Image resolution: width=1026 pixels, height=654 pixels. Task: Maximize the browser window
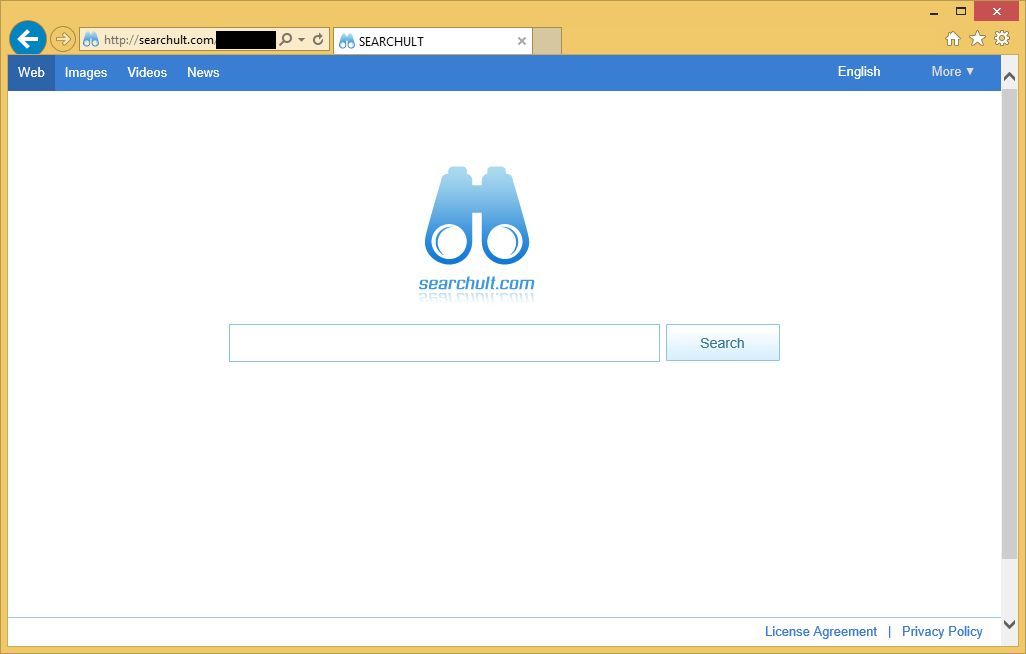961,11
